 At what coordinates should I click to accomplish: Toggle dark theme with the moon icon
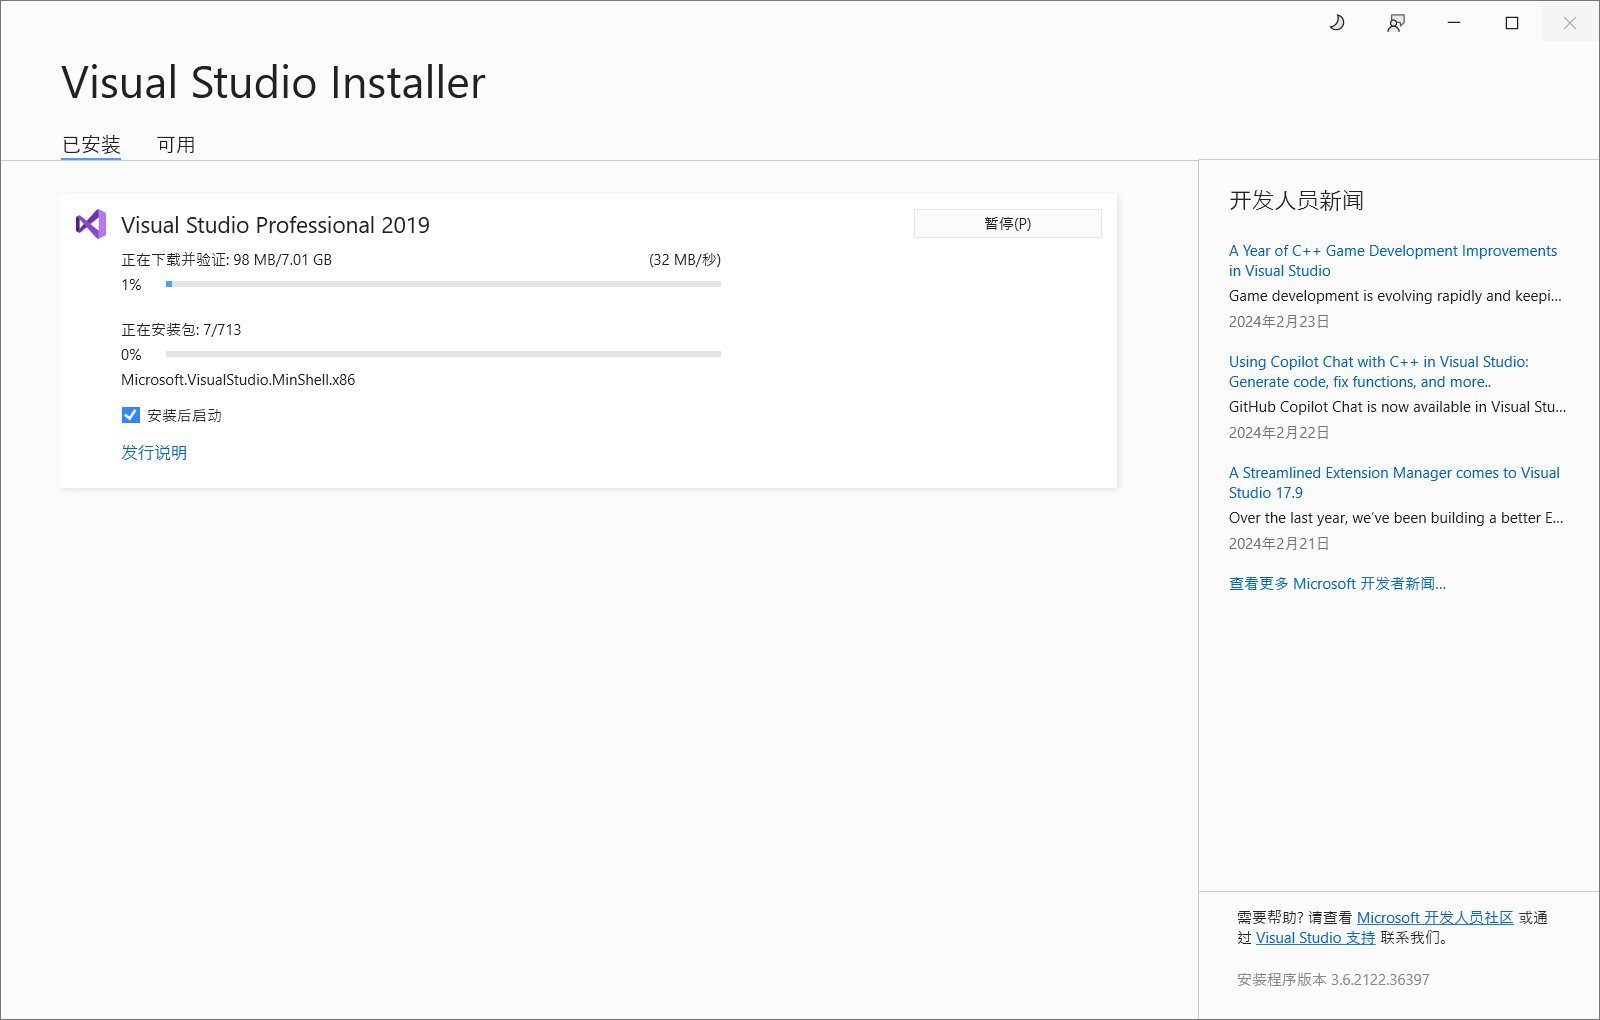(x=1337, y=22)
